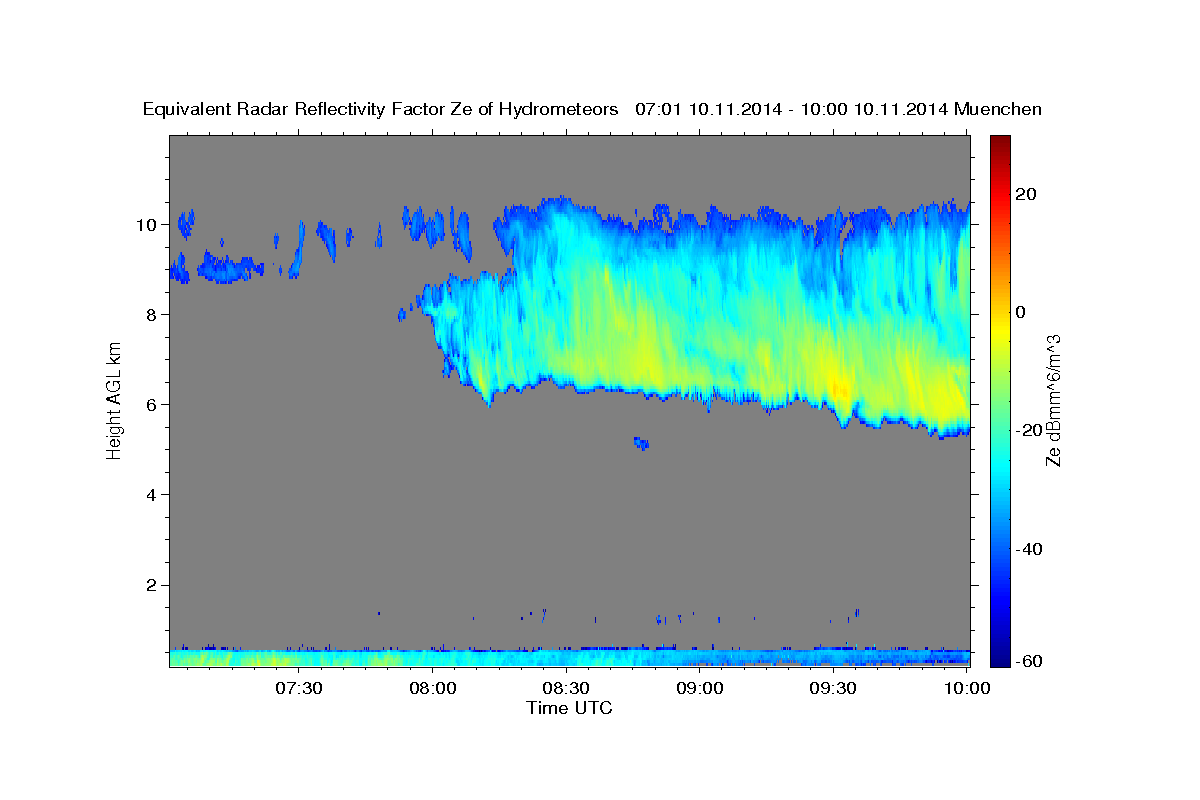Click the colorbar value label '-60'
The width and height of the screenshot is (1200, 800).
[1030, 661]
